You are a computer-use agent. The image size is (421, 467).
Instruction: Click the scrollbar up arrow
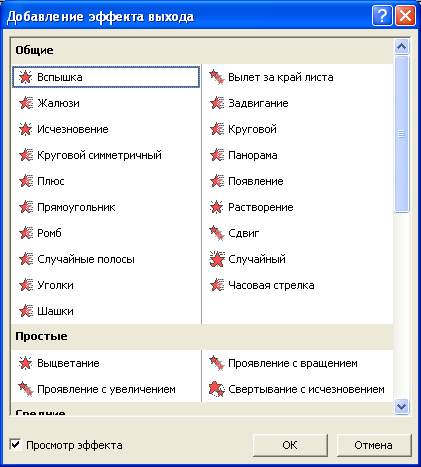tap(401, 46)
